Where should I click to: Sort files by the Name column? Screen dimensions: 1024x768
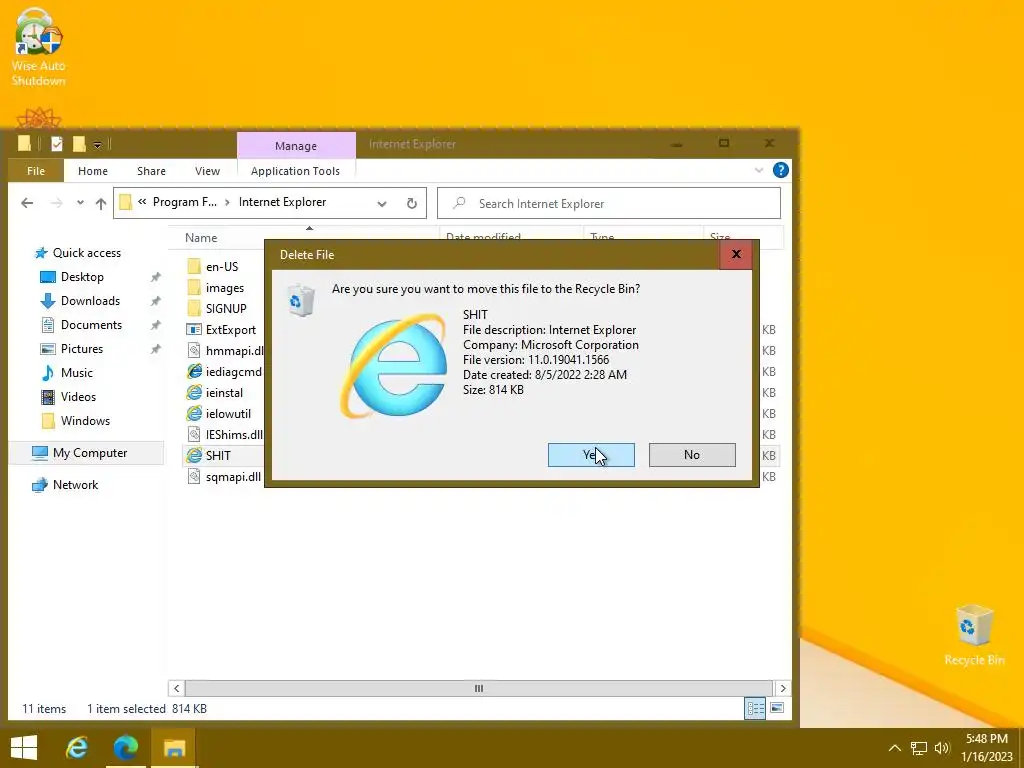point(201,238)
